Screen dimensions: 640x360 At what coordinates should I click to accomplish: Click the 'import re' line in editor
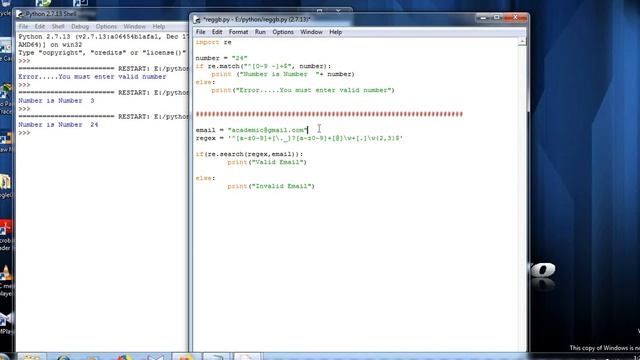(x=213, y=42)
